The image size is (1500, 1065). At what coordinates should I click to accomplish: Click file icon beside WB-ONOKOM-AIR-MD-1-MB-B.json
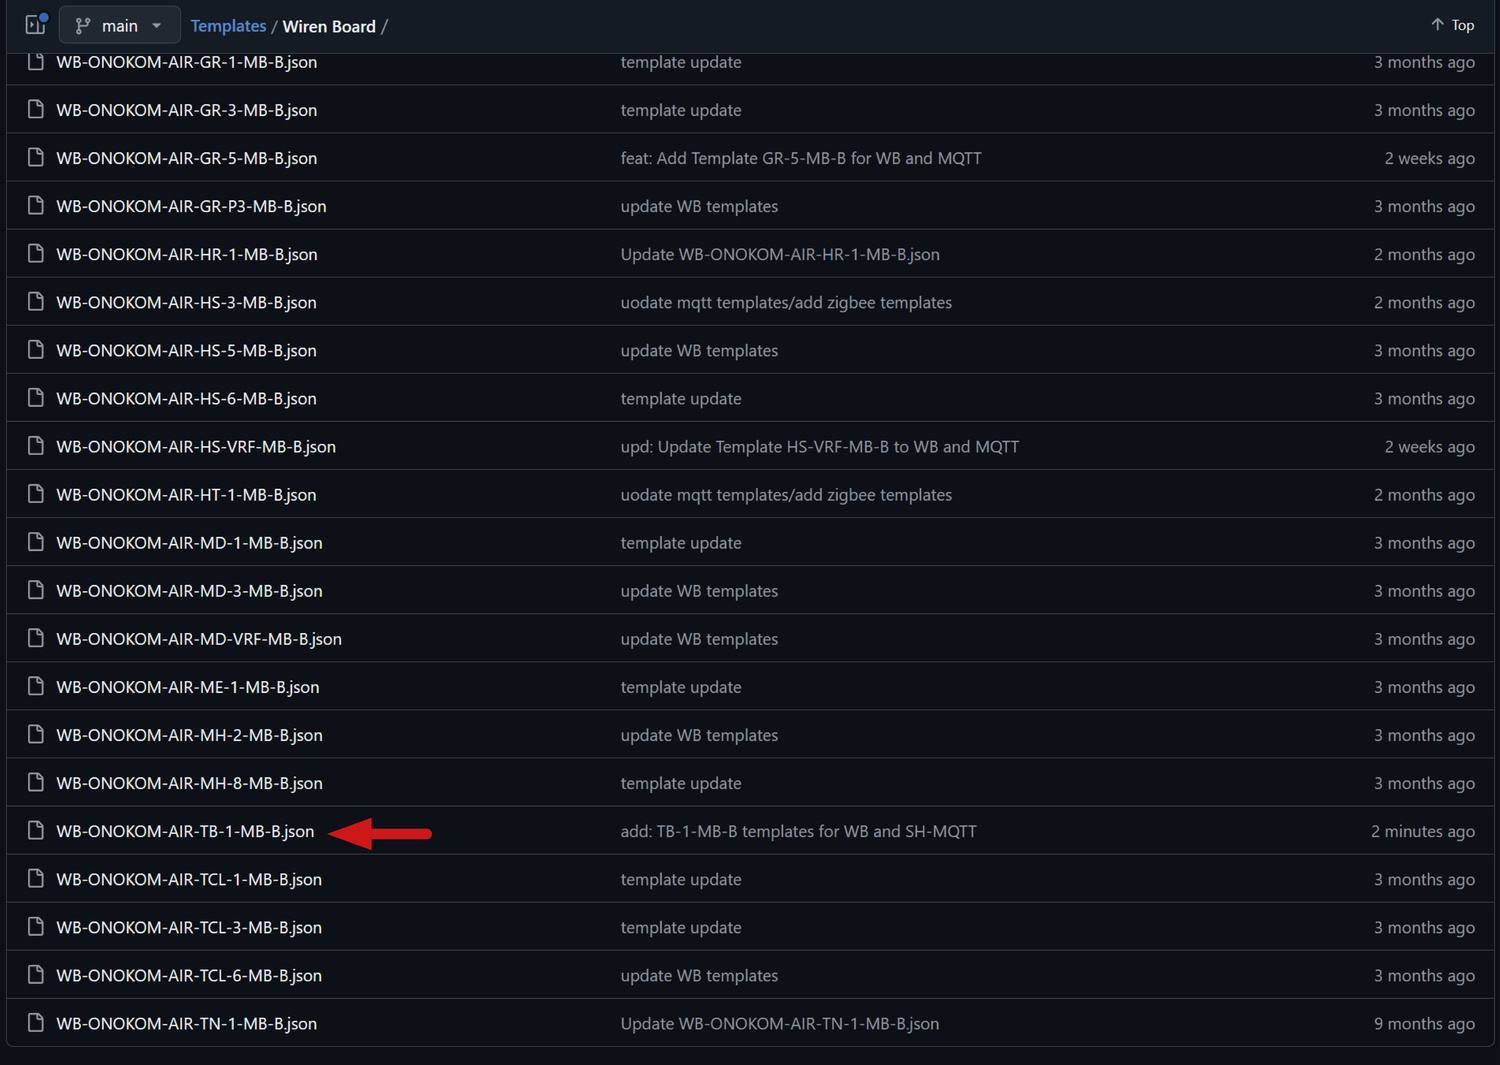[x=36, y=542]
